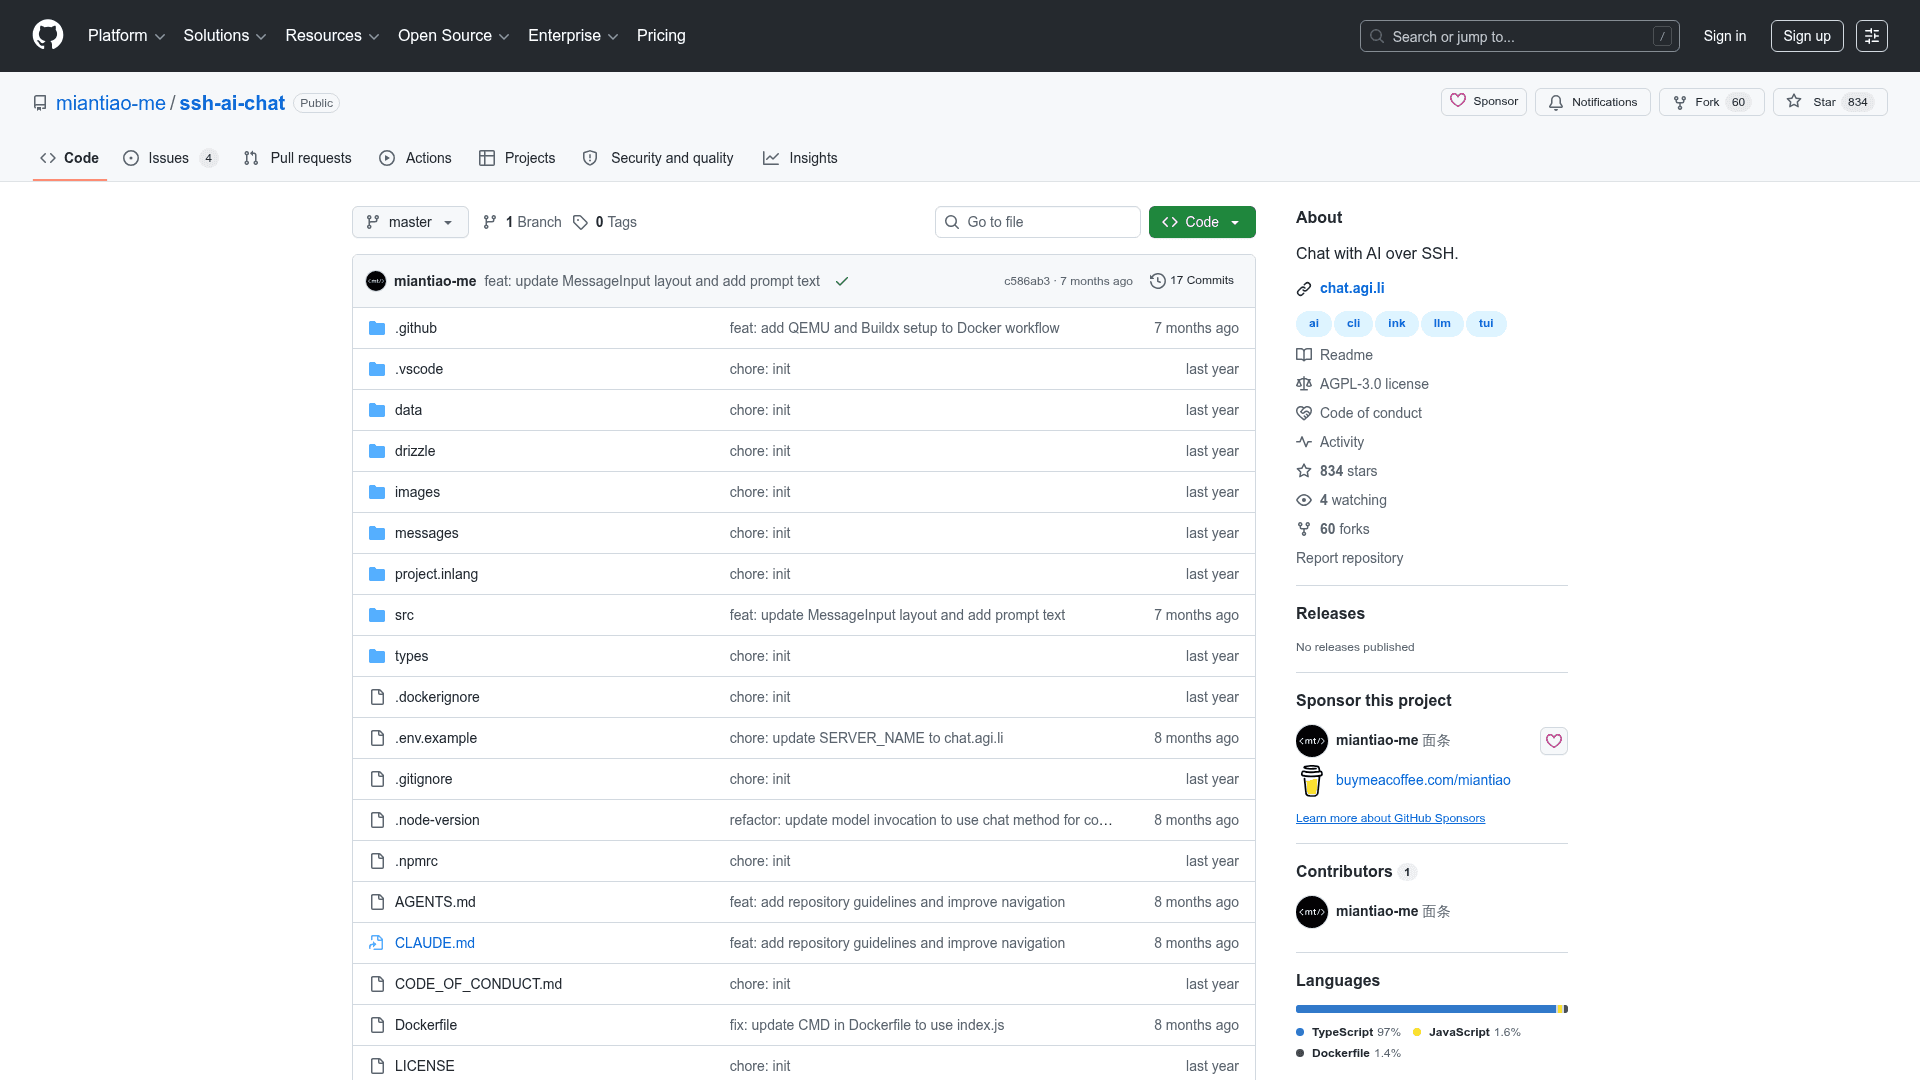Open the chat.agi.li website link

pos(1352,288)
